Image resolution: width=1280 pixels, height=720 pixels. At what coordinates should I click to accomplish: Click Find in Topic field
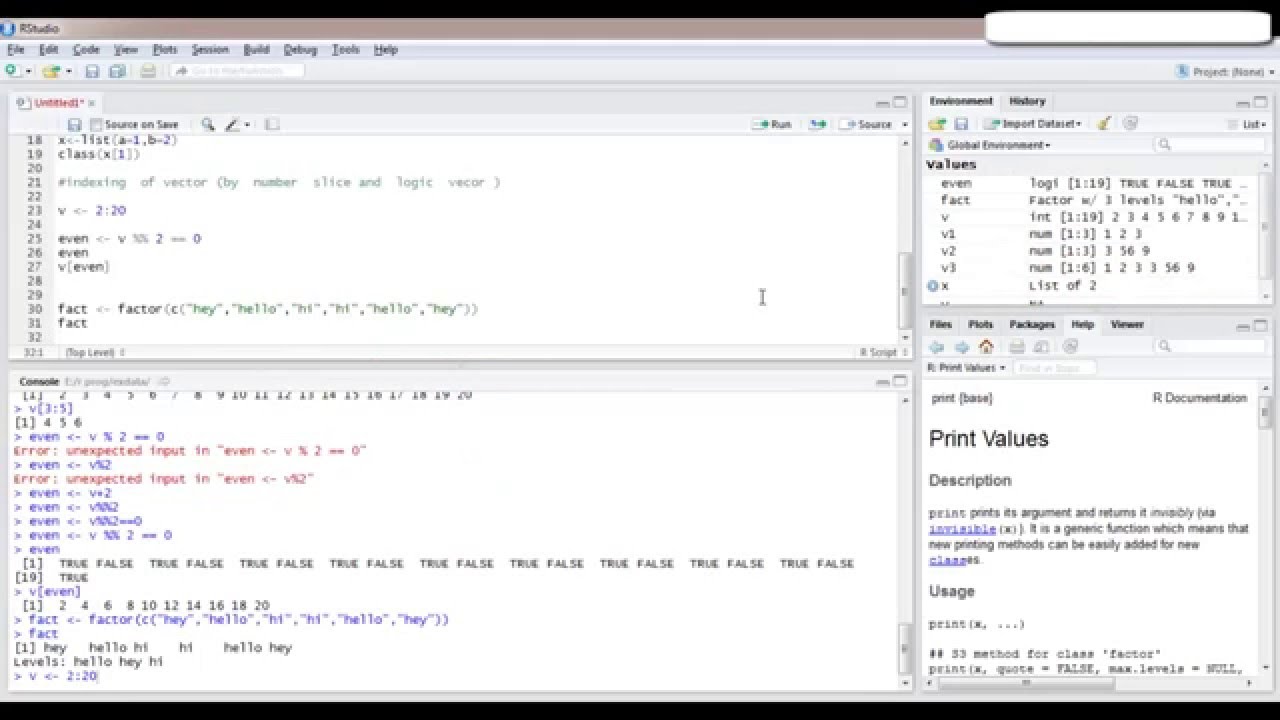tap(1055, 368)
